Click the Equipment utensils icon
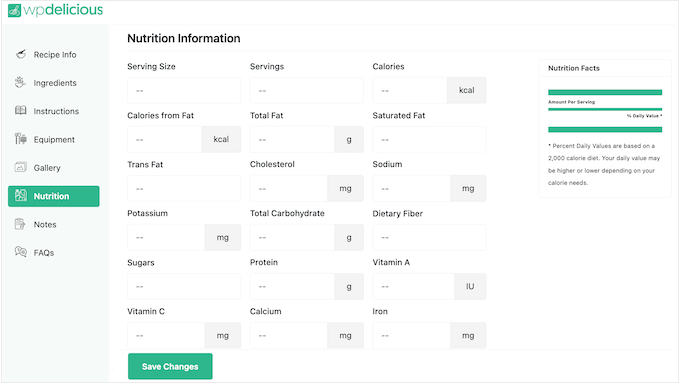680x384 pixels. tap(20, 139)
